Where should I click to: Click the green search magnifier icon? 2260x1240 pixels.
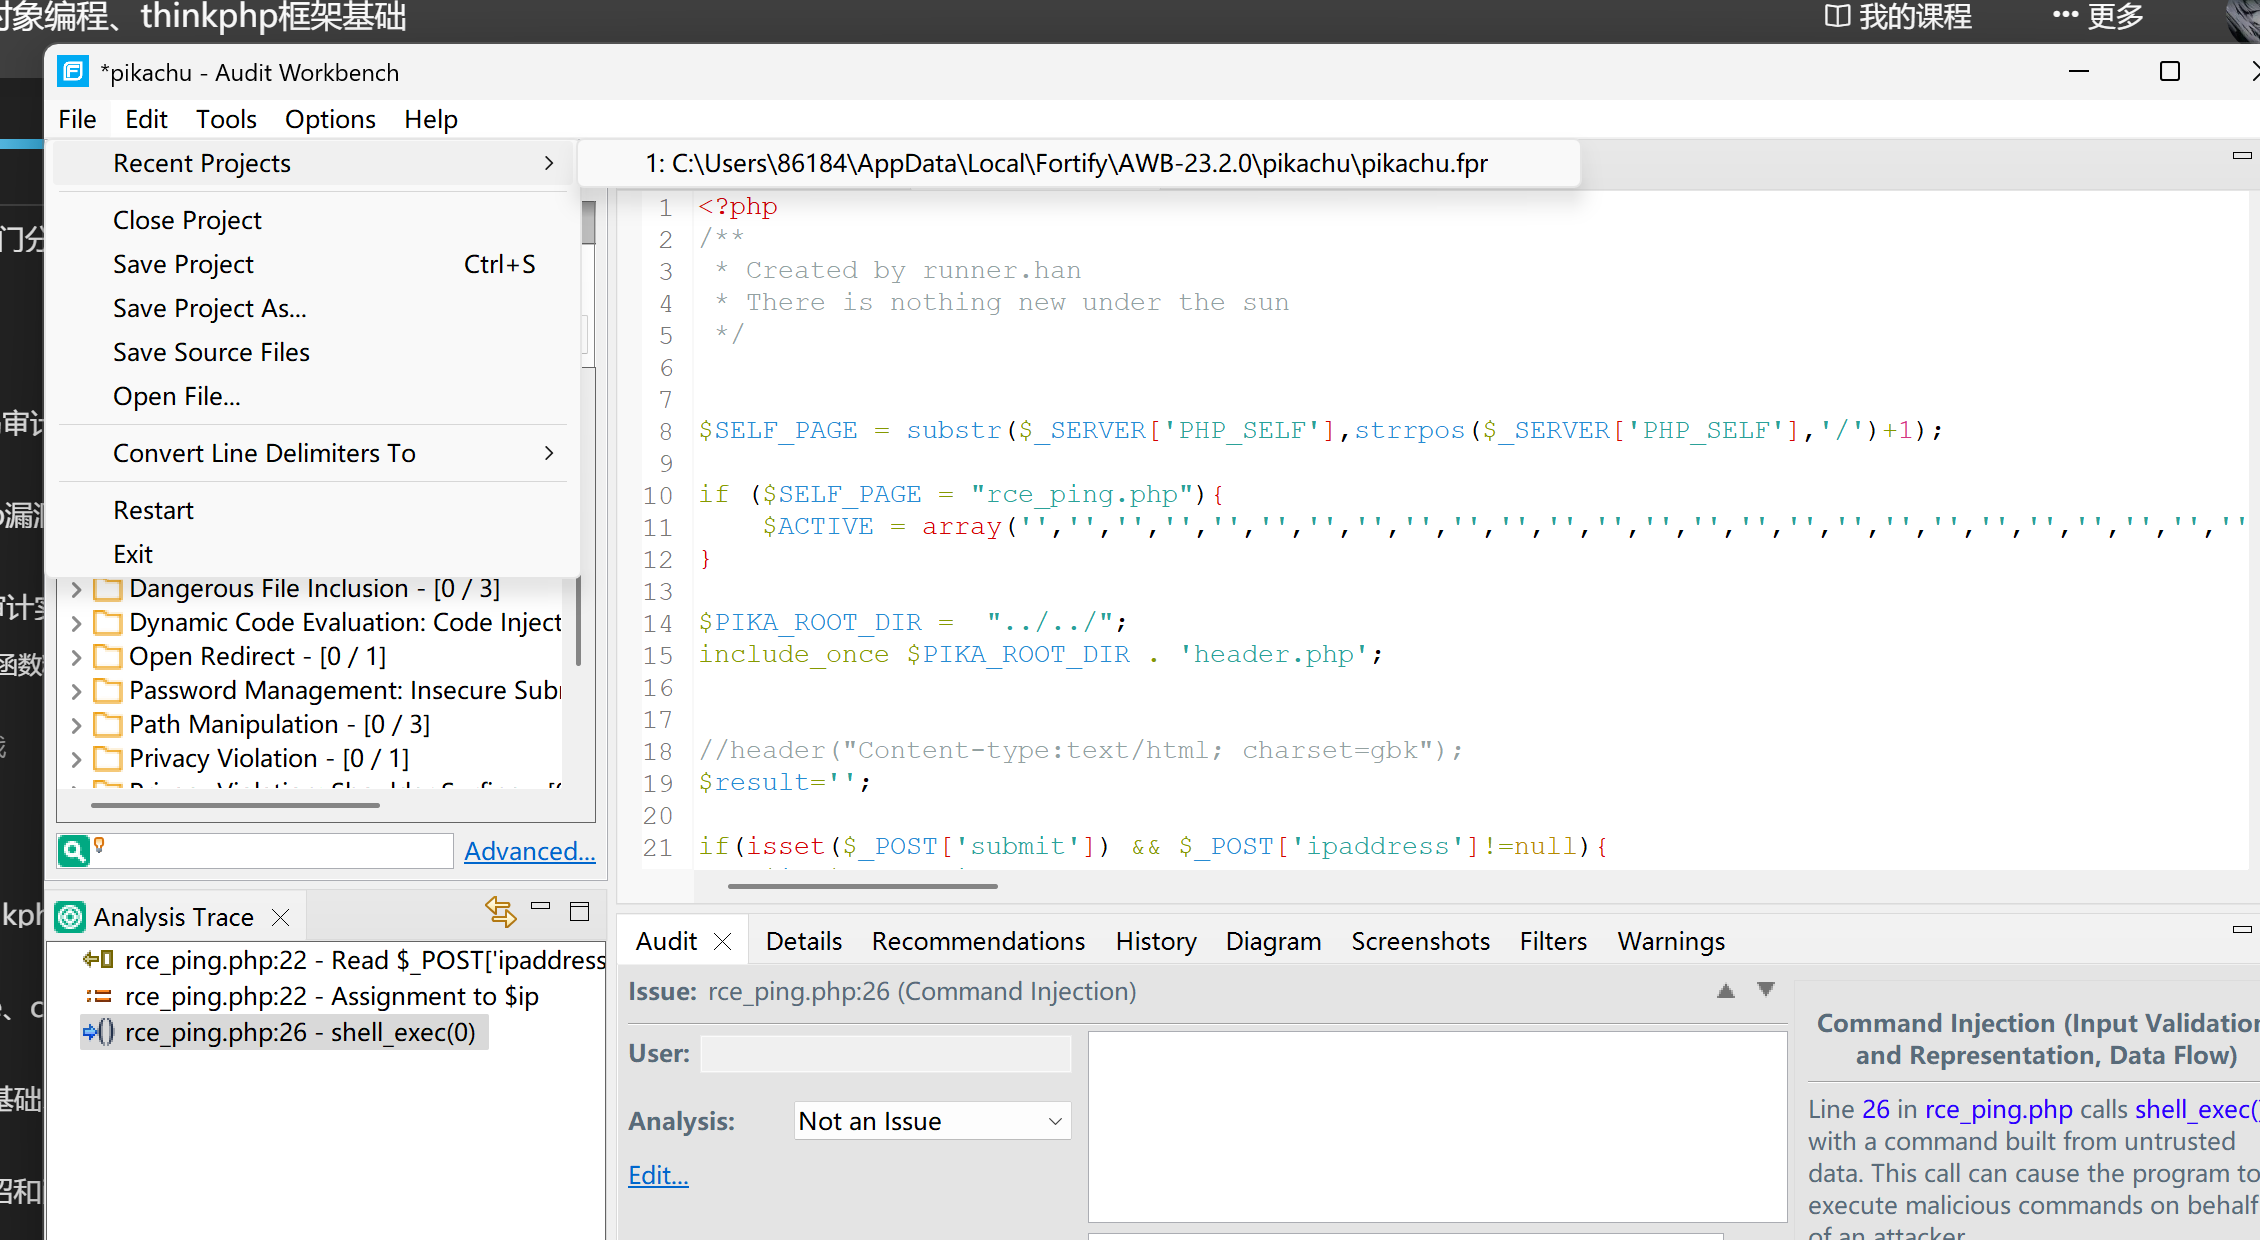click(x=73, y=851)
